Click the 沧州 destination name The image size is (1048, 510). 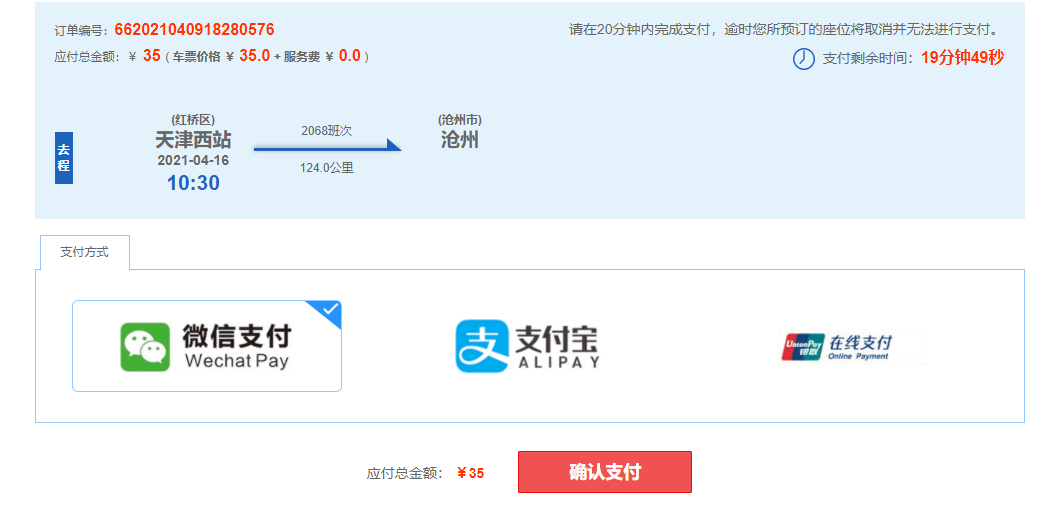point(460,140)
